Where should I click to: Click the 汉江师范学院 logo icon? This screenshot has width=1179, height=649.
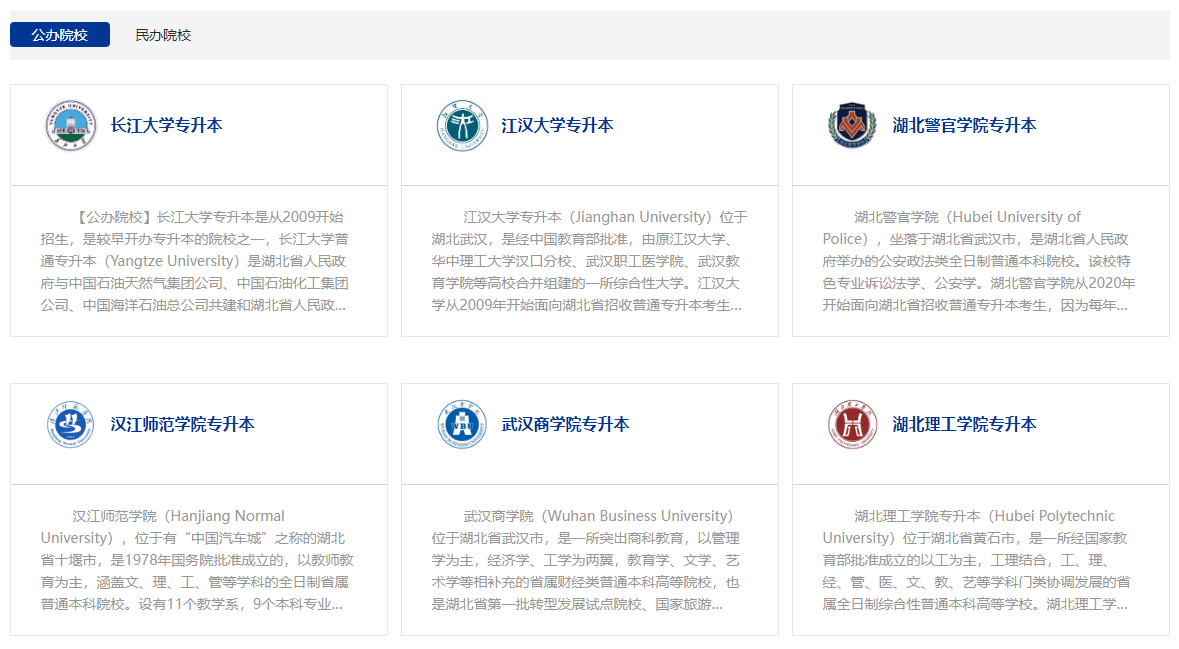click(71, 425)
